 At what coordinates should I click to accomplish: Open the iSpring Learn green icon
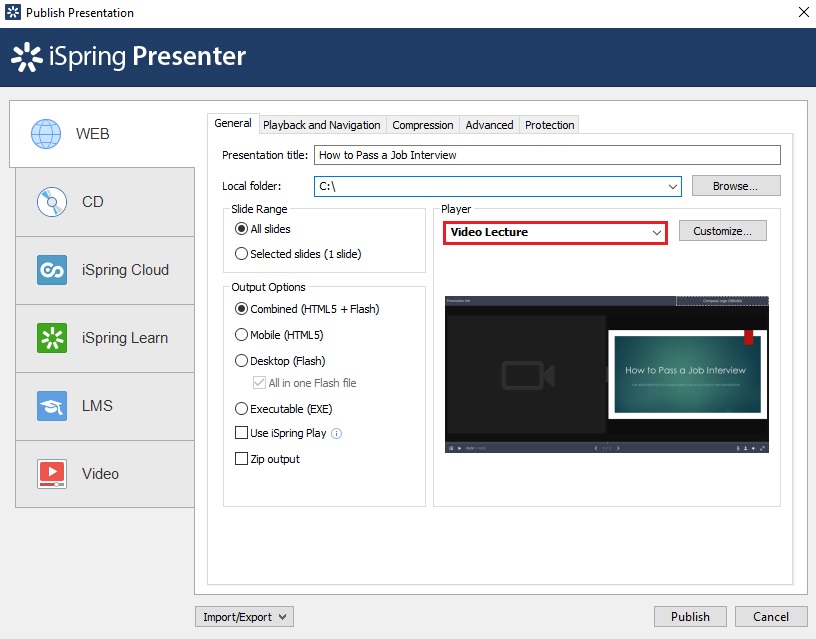pyautogui.click(x=52, y=338)
